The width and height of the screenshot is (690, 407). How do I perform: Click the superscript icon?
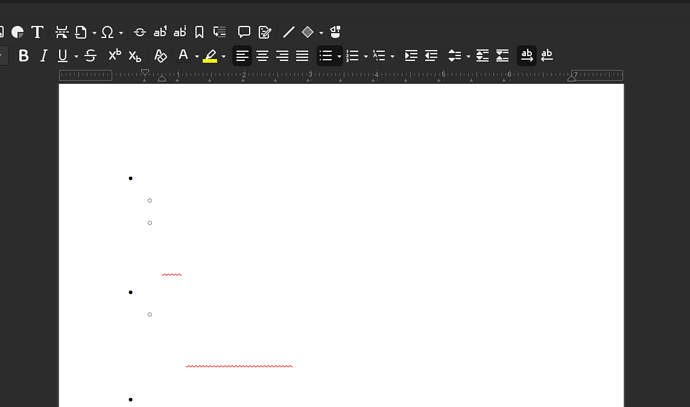pyautogui.click(x=114, y=56)
